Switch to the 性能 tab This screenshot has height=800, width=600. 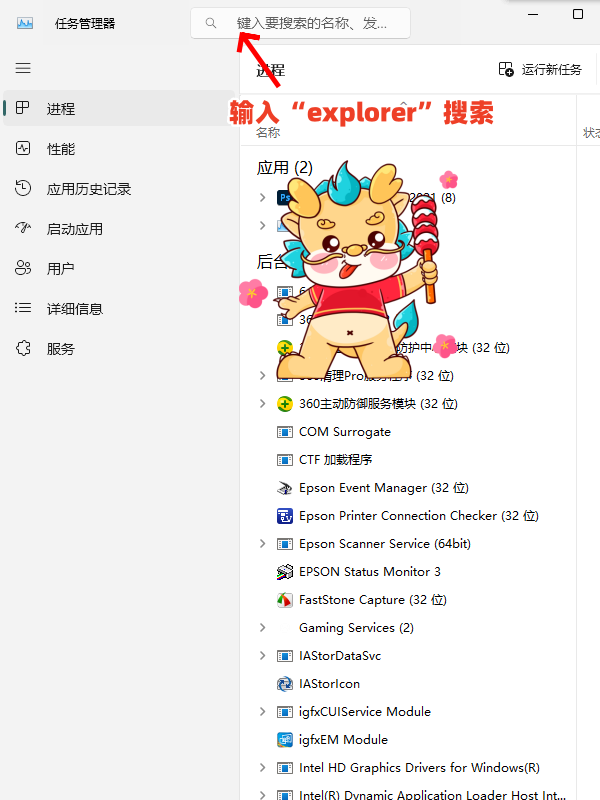click(x=118, y=148)
